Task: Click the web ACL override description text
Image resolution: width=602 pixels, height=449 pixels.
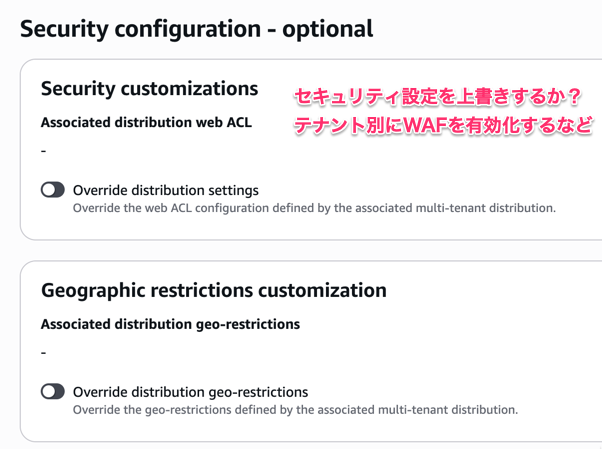Action: coord(314,209)
